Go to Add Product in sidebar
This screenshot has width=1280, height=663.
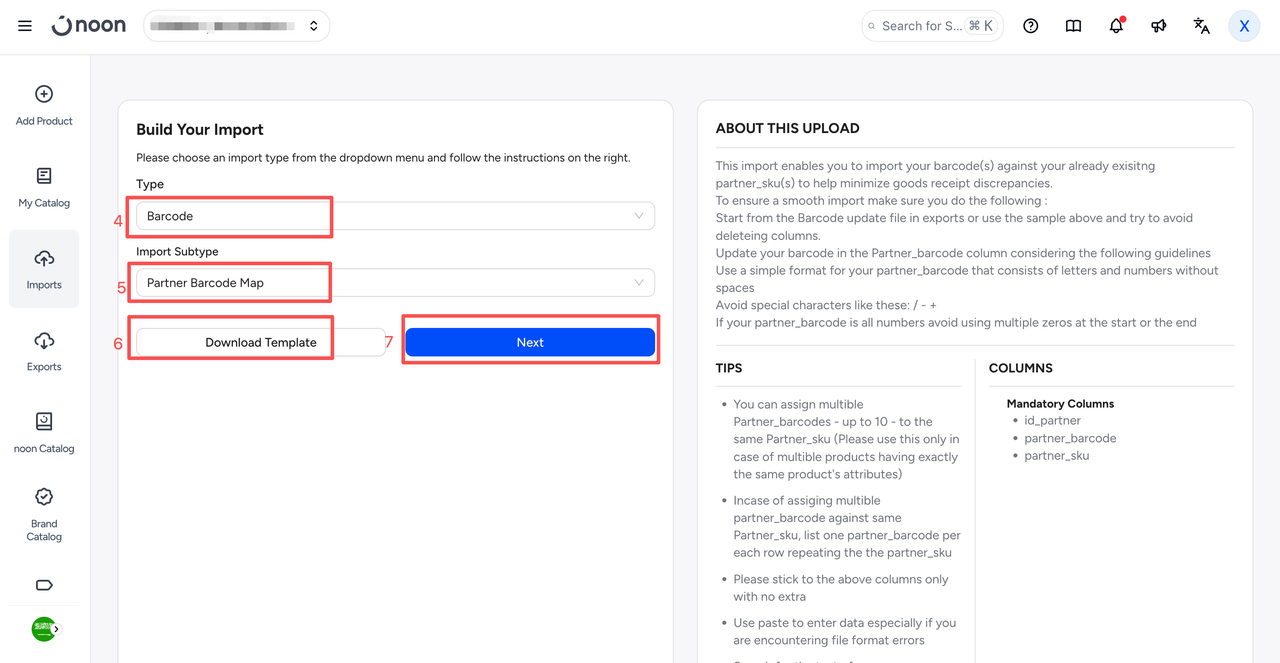coord(44,105)
